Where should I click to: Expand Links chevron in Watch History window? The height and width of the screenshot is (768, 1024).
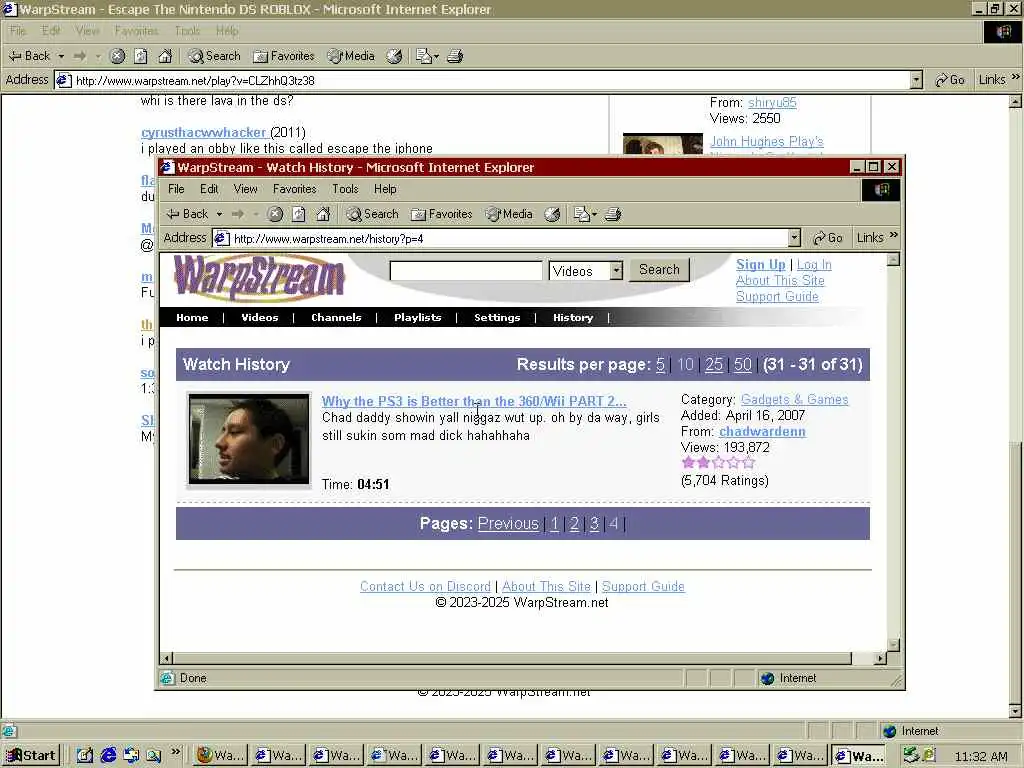(894, 235)
